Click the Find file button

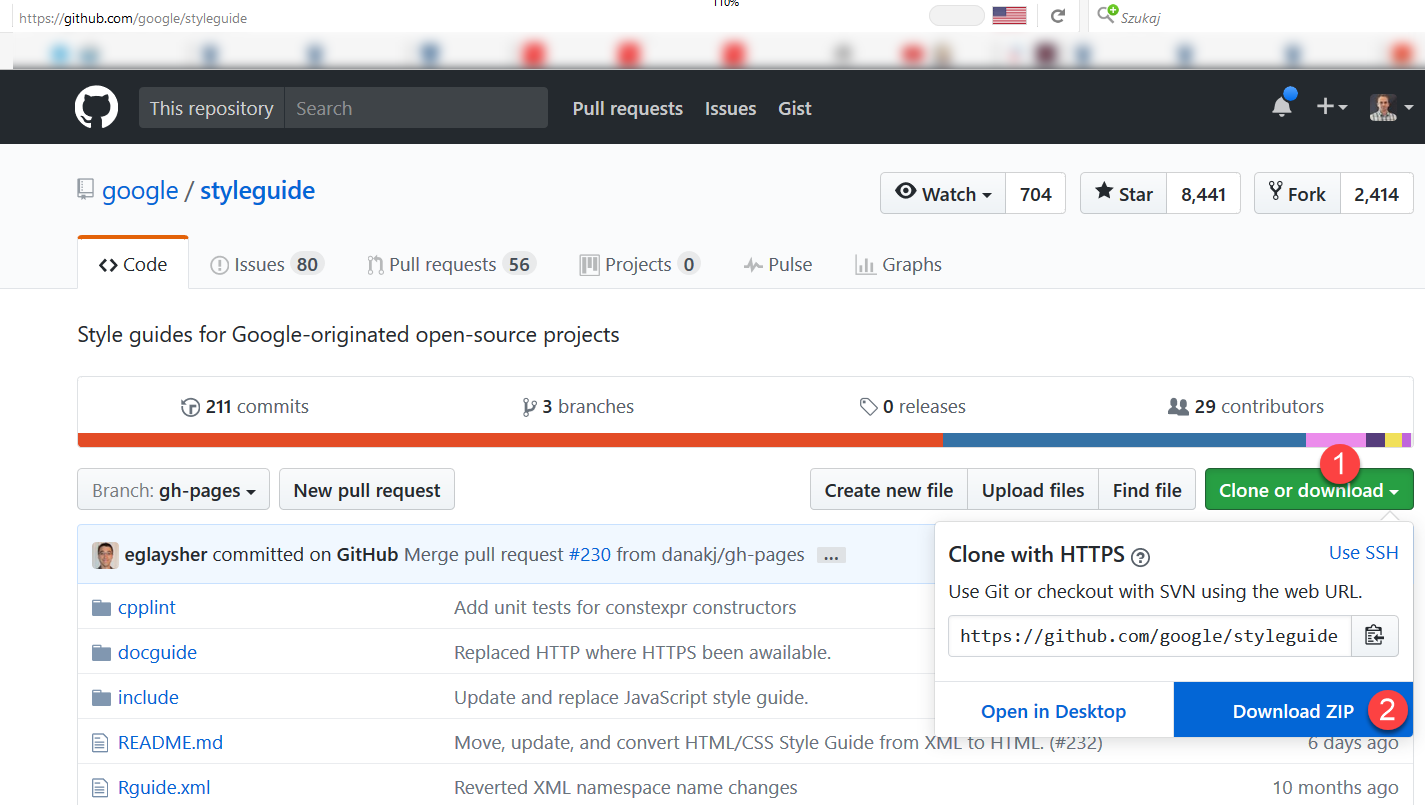pos(1147,490)
